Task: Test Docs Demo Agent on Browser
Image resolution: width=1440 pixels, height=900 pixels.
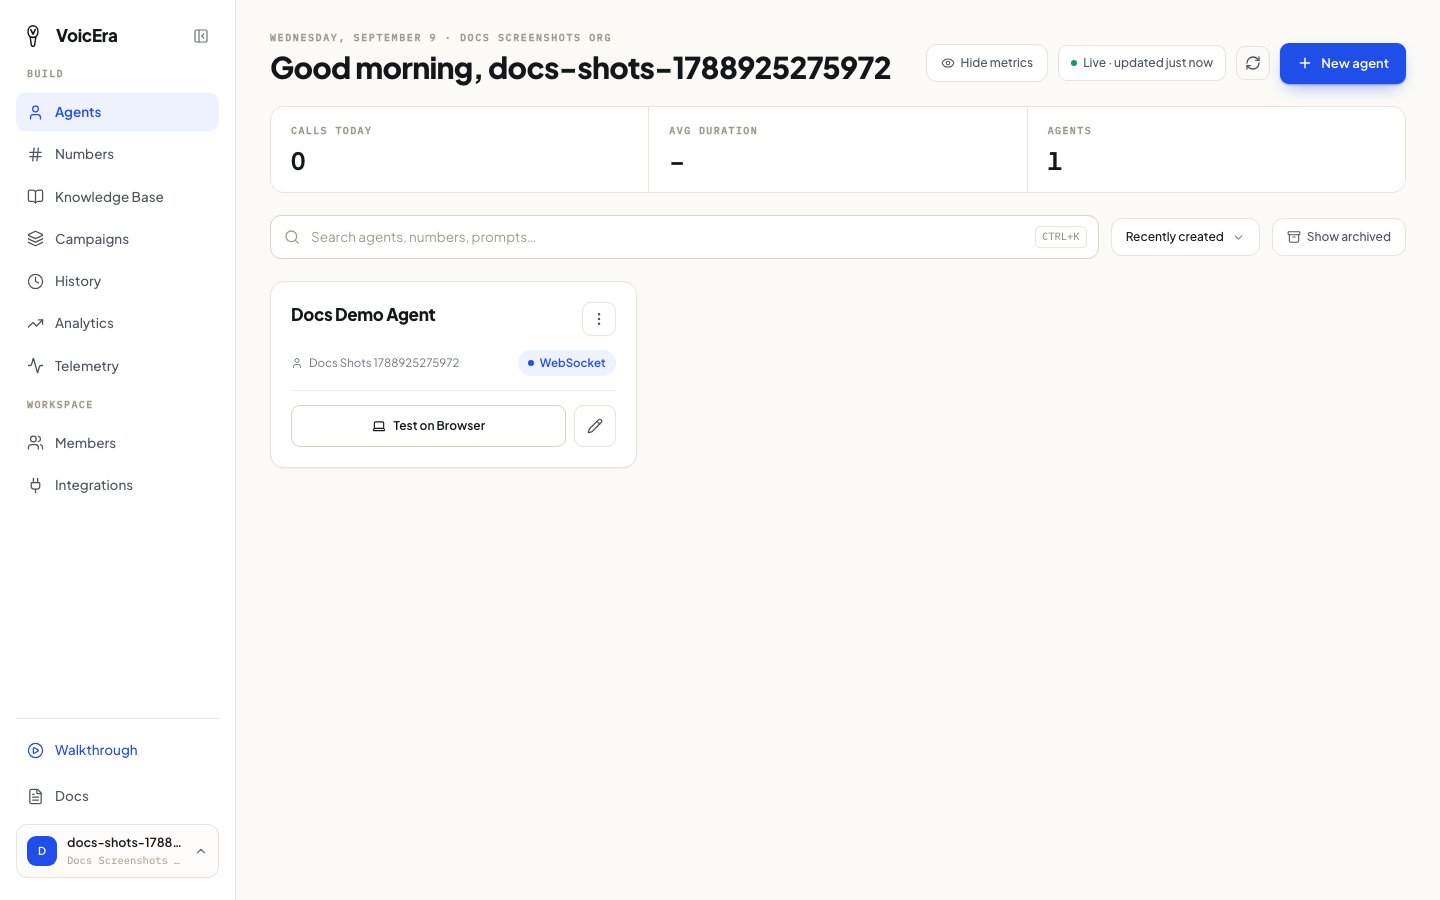Action: click(428, 426)
